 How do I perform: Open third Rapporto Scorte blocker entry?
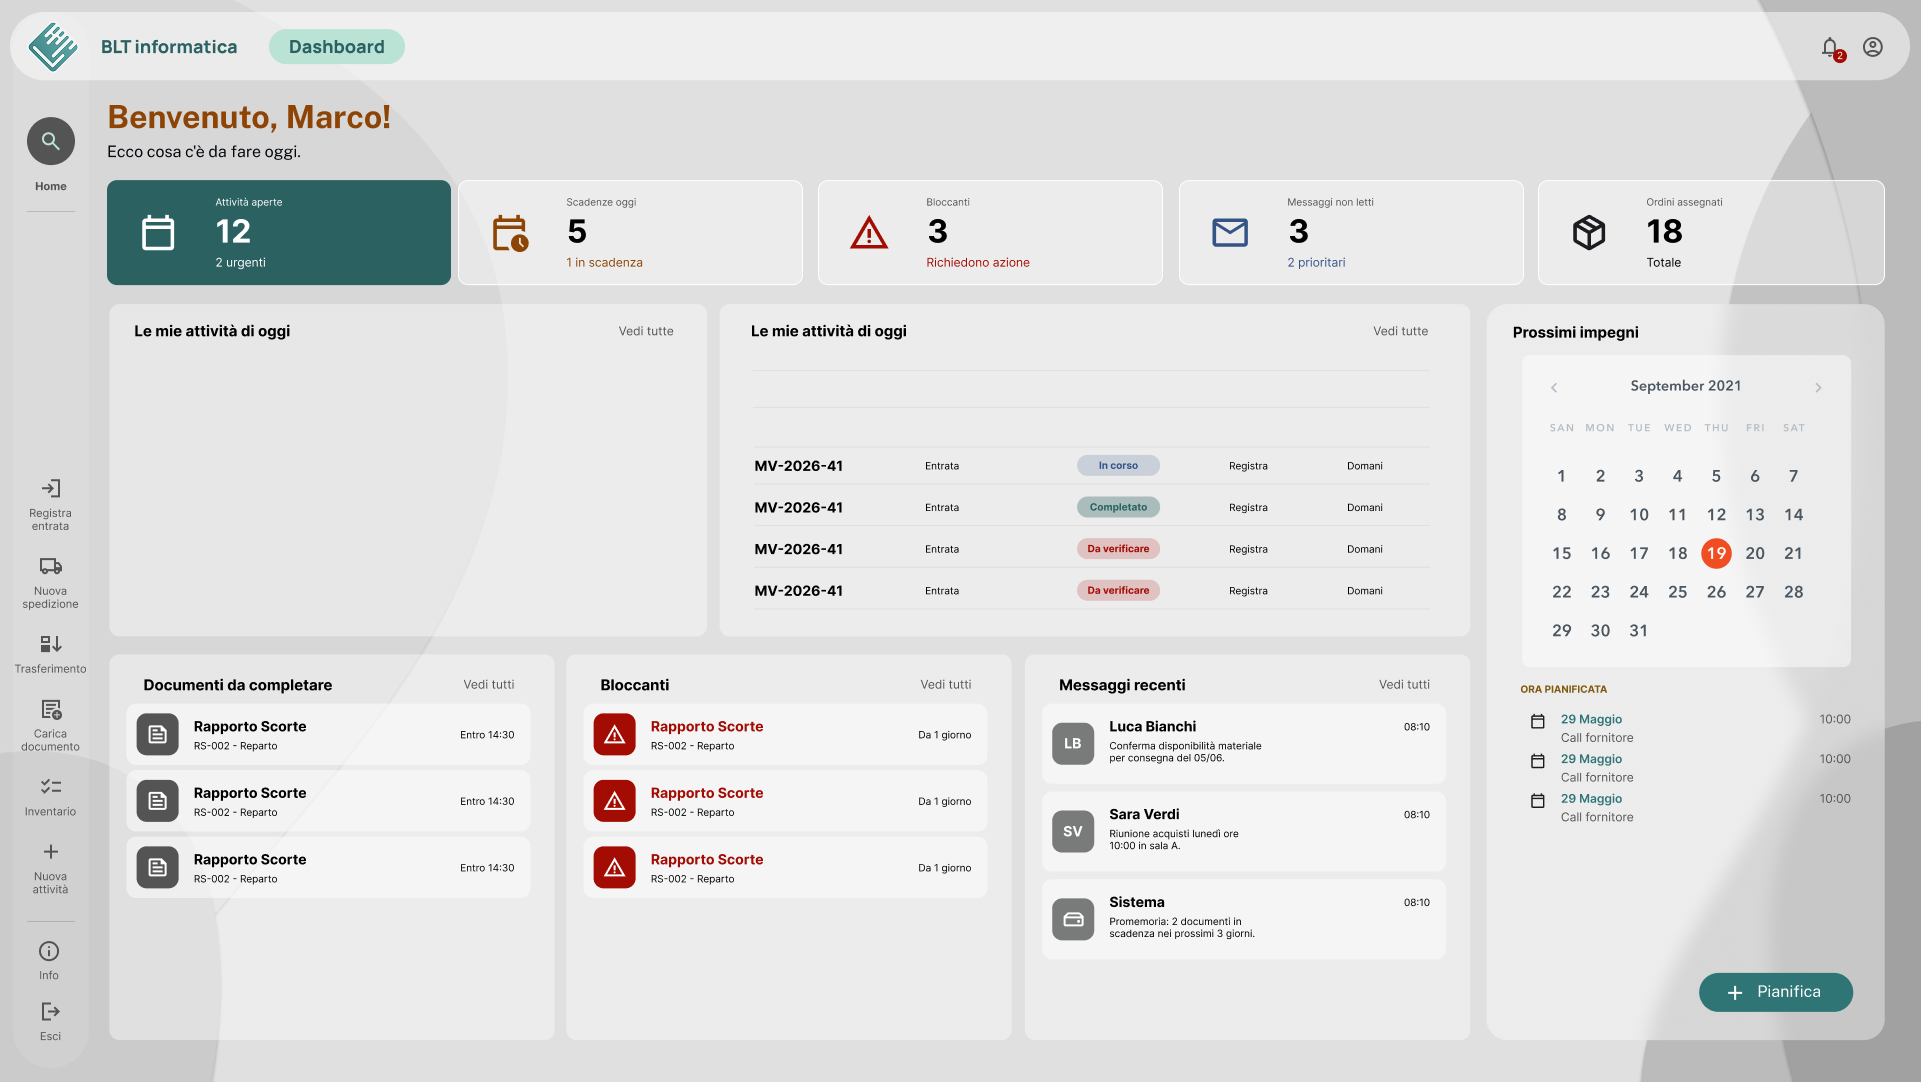(785, 868)
